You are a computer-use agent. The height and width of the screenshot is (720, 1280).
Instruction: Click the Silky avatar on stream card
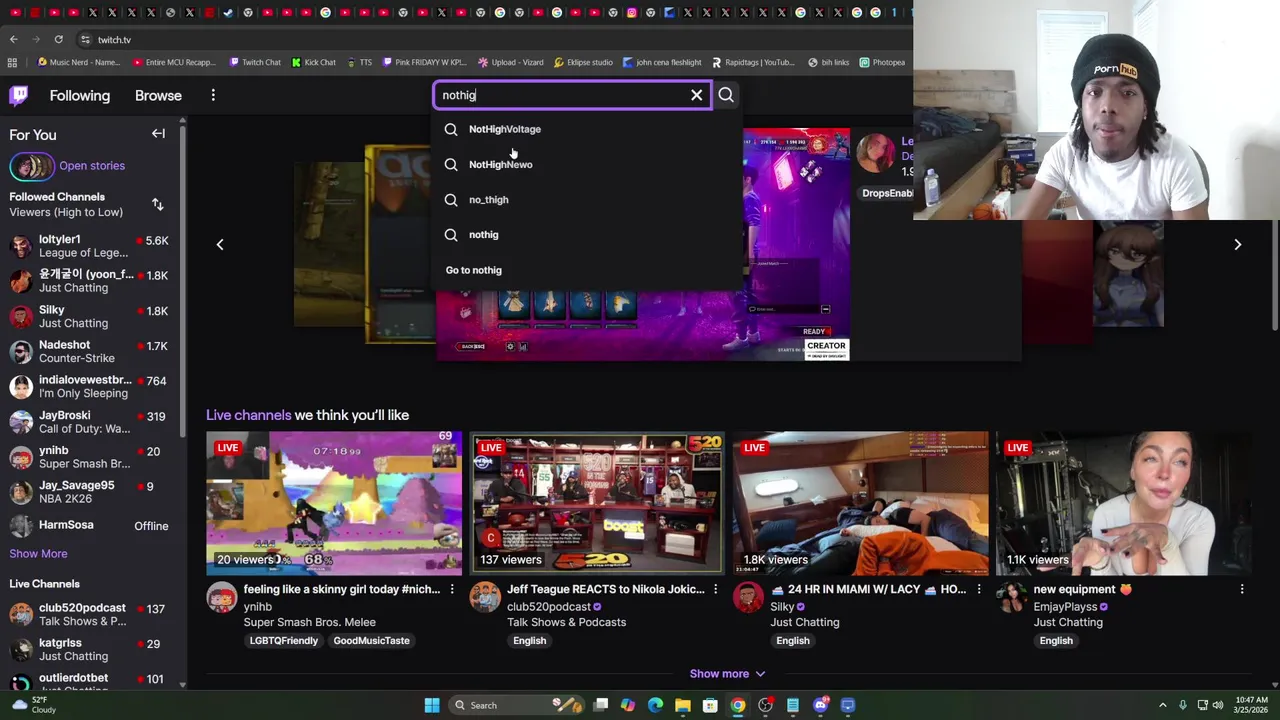tap(748, 598)
